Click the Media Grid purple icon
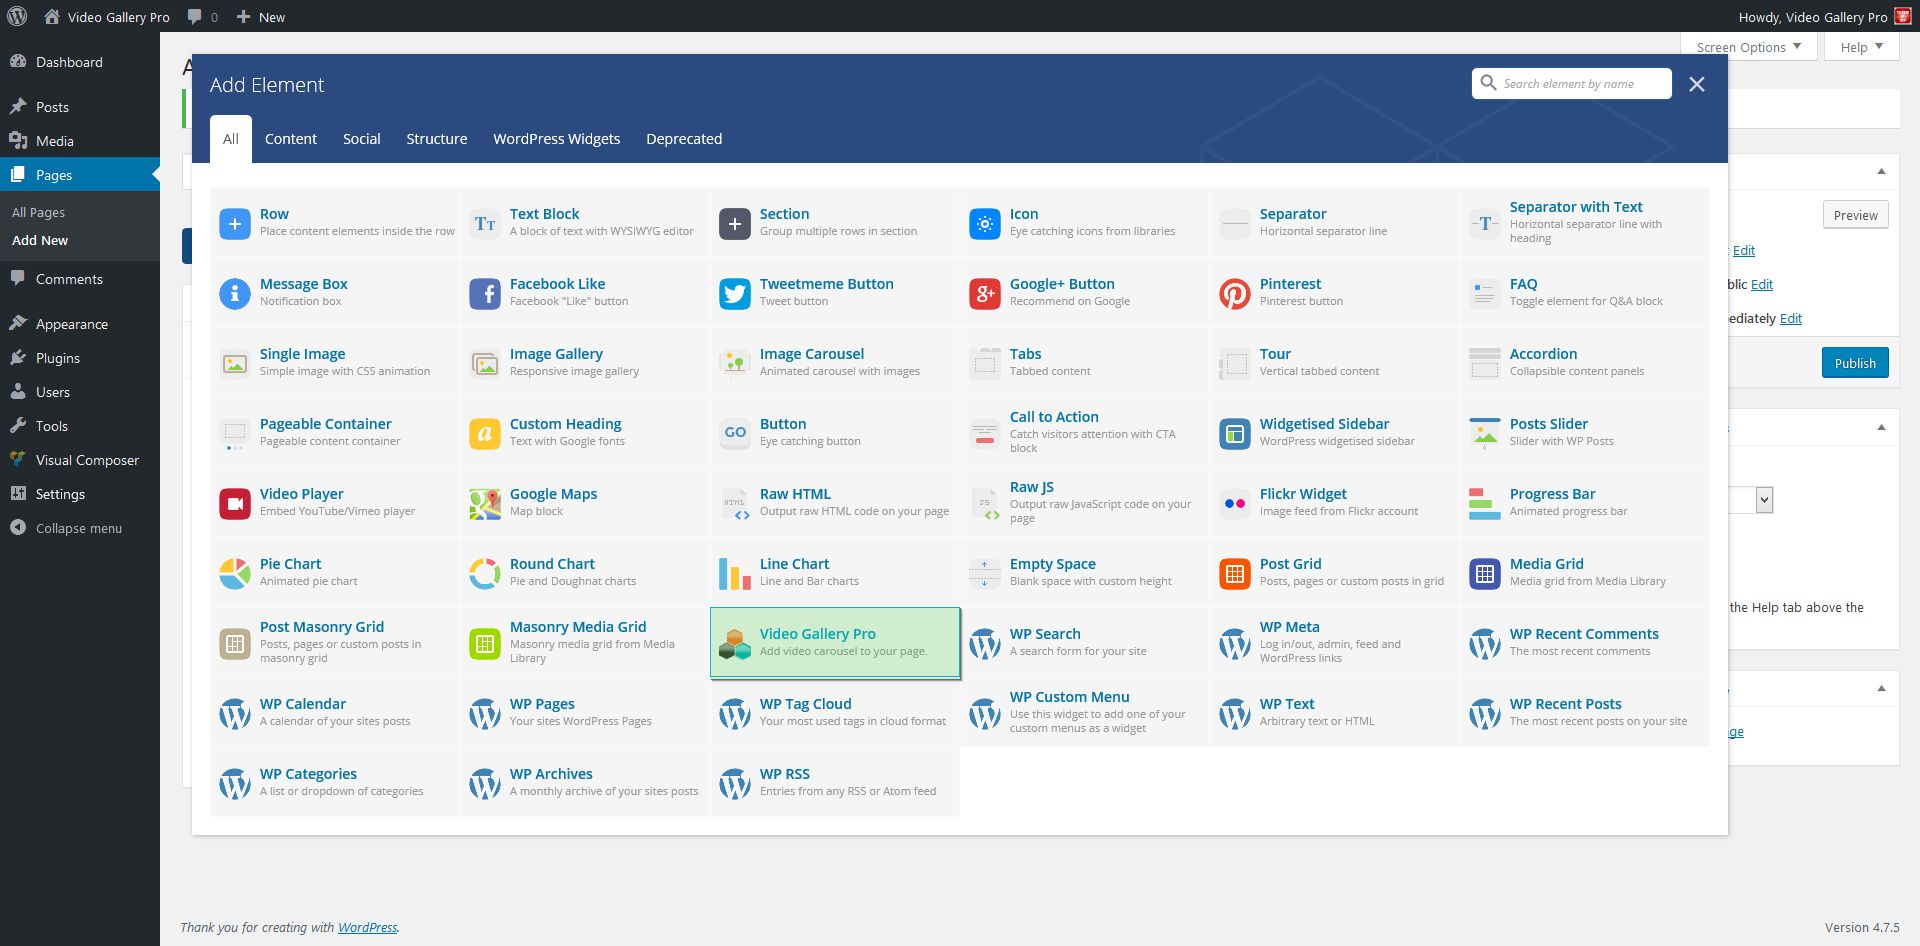The image size is (1920, 946). click(1485, 574)
